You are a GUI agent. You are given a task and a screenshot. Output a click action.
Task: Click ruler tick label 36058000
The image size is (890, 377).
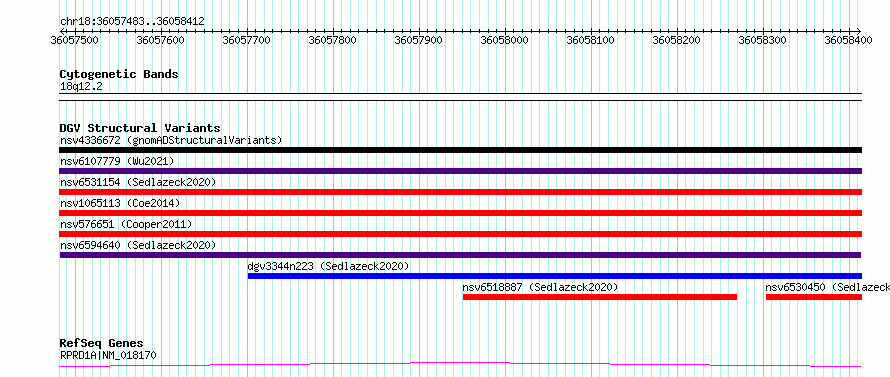pyautogui.click(x=505, y=40)
